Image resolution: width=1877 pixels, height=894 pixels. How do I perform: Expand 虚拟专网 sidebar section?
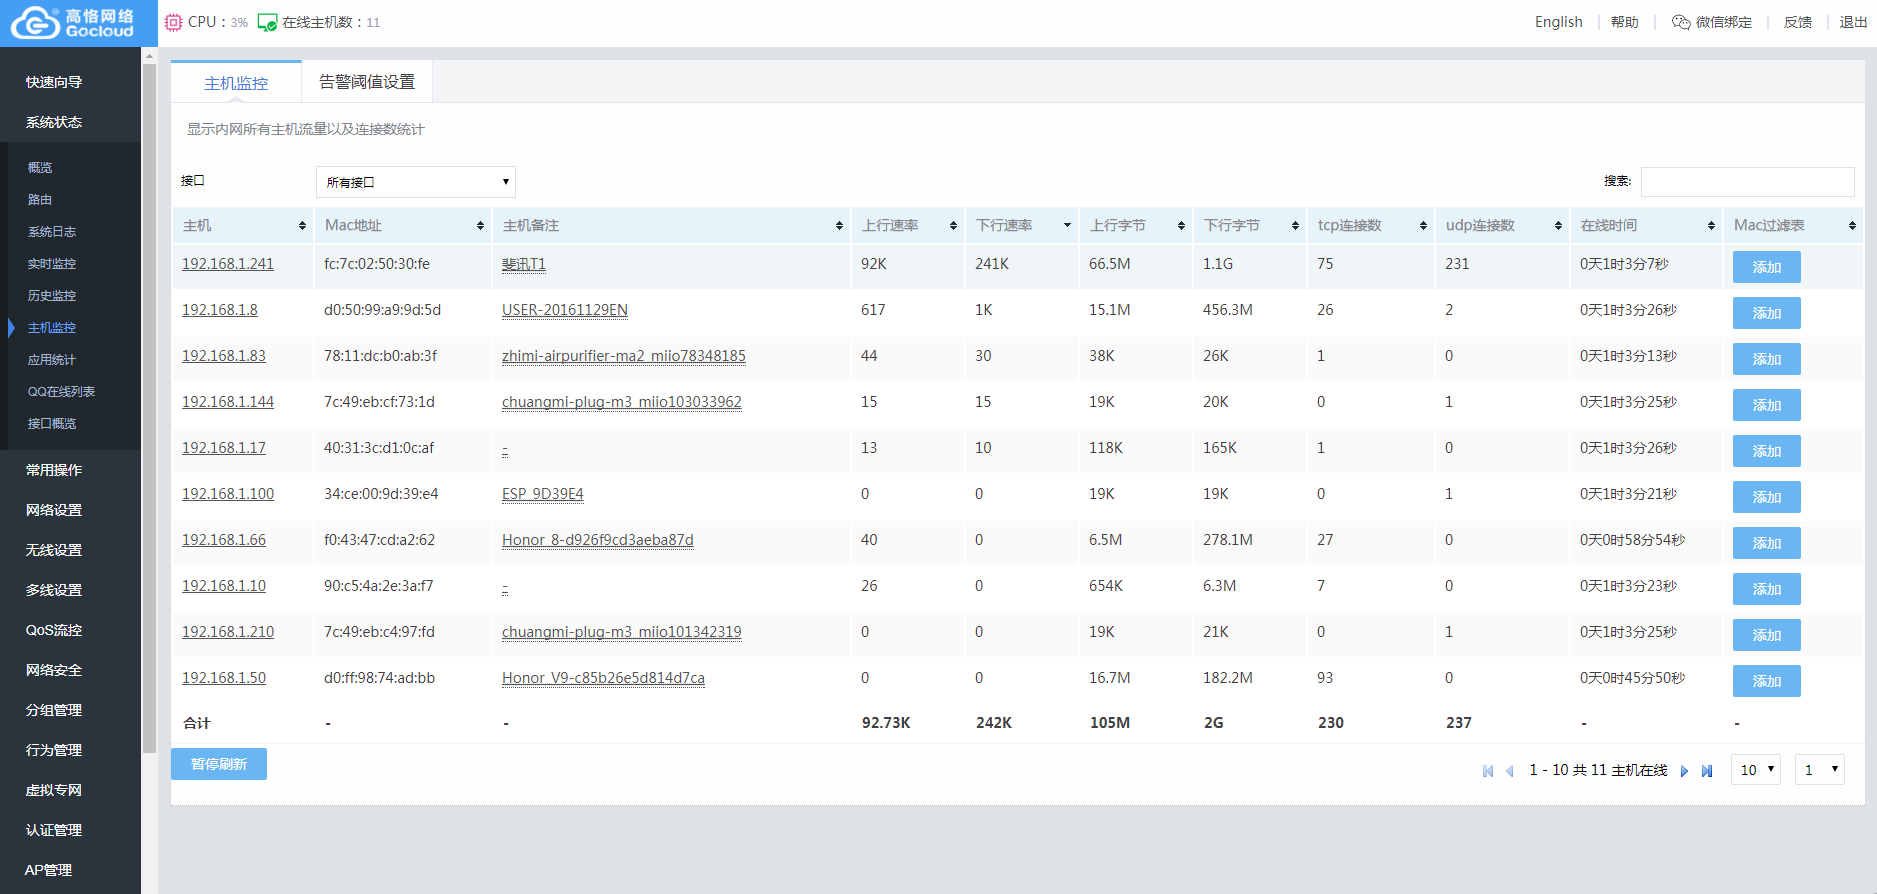tap(54, 790)
